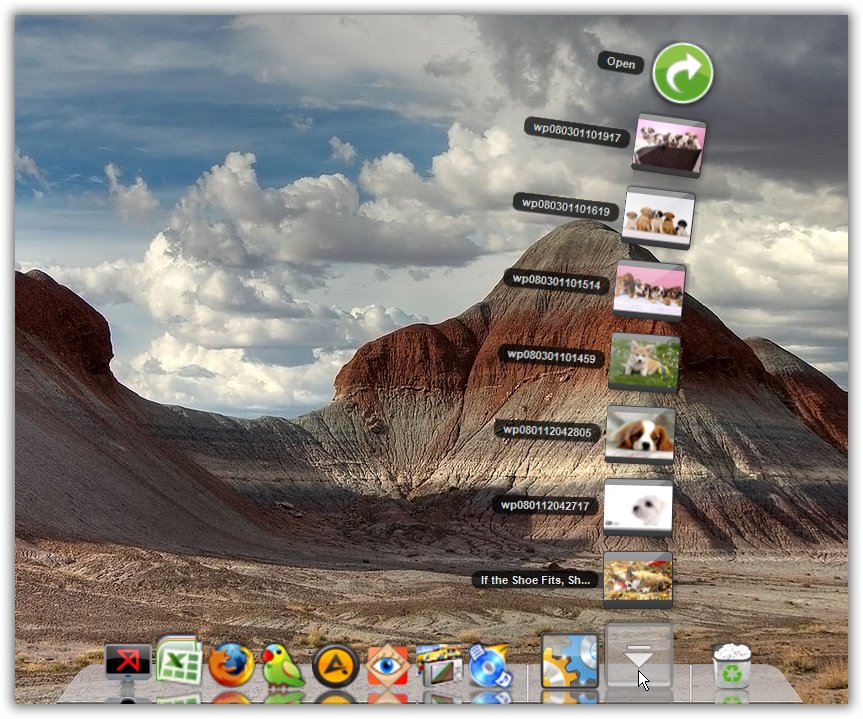This screenshot has height=719, width=863.
Task: Click the gear utilities stack icon
Action: coord(569,662)
